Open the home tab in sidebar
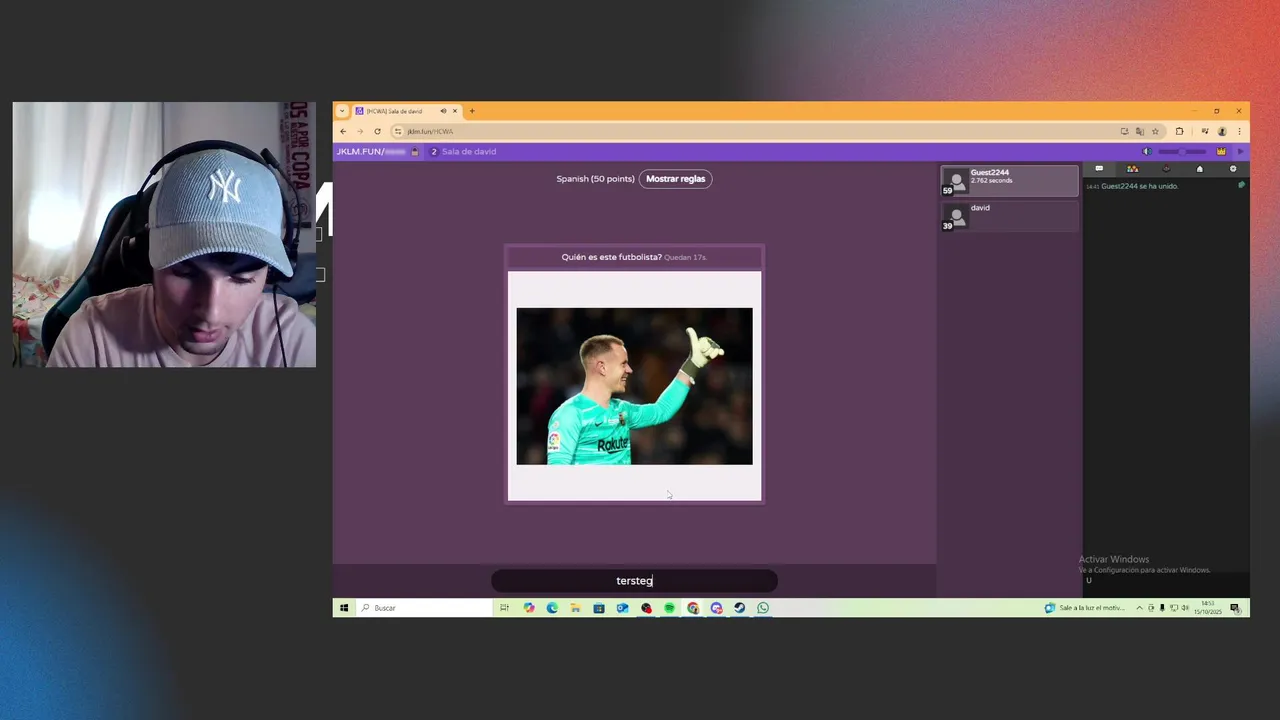 (x=1200, y=169)
